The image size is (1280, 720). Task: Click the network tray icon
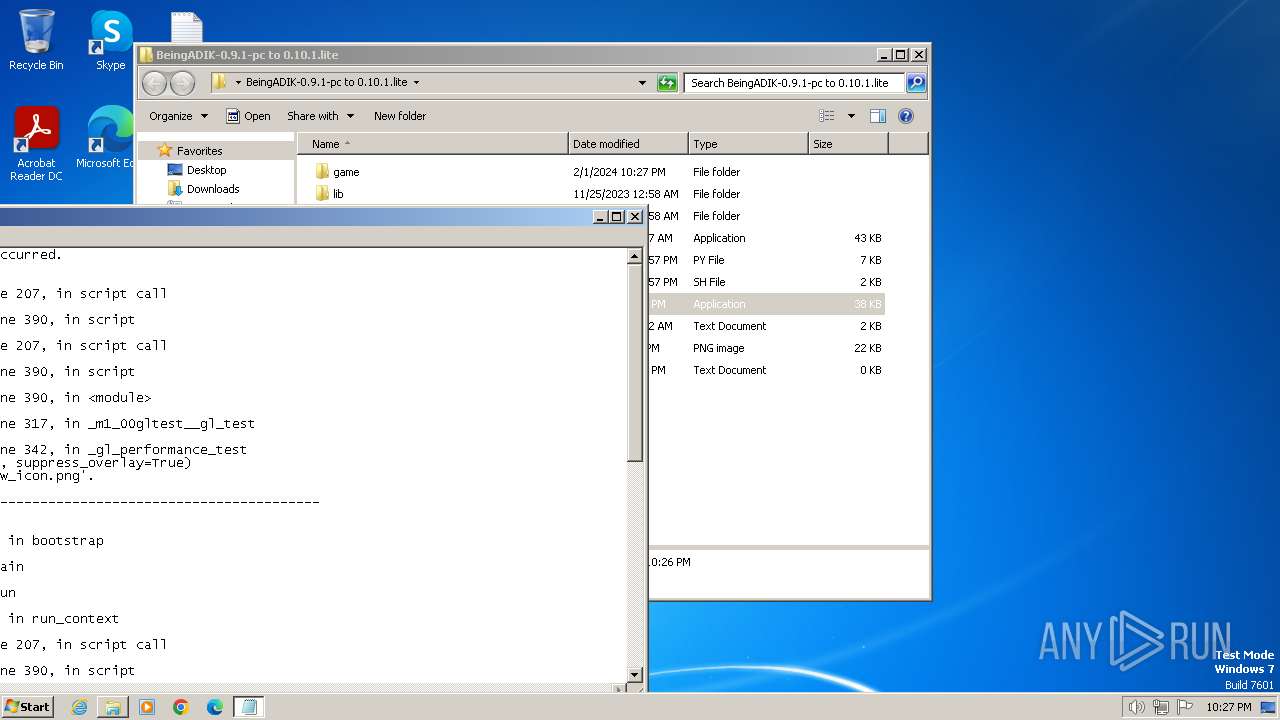(1161, 707)
